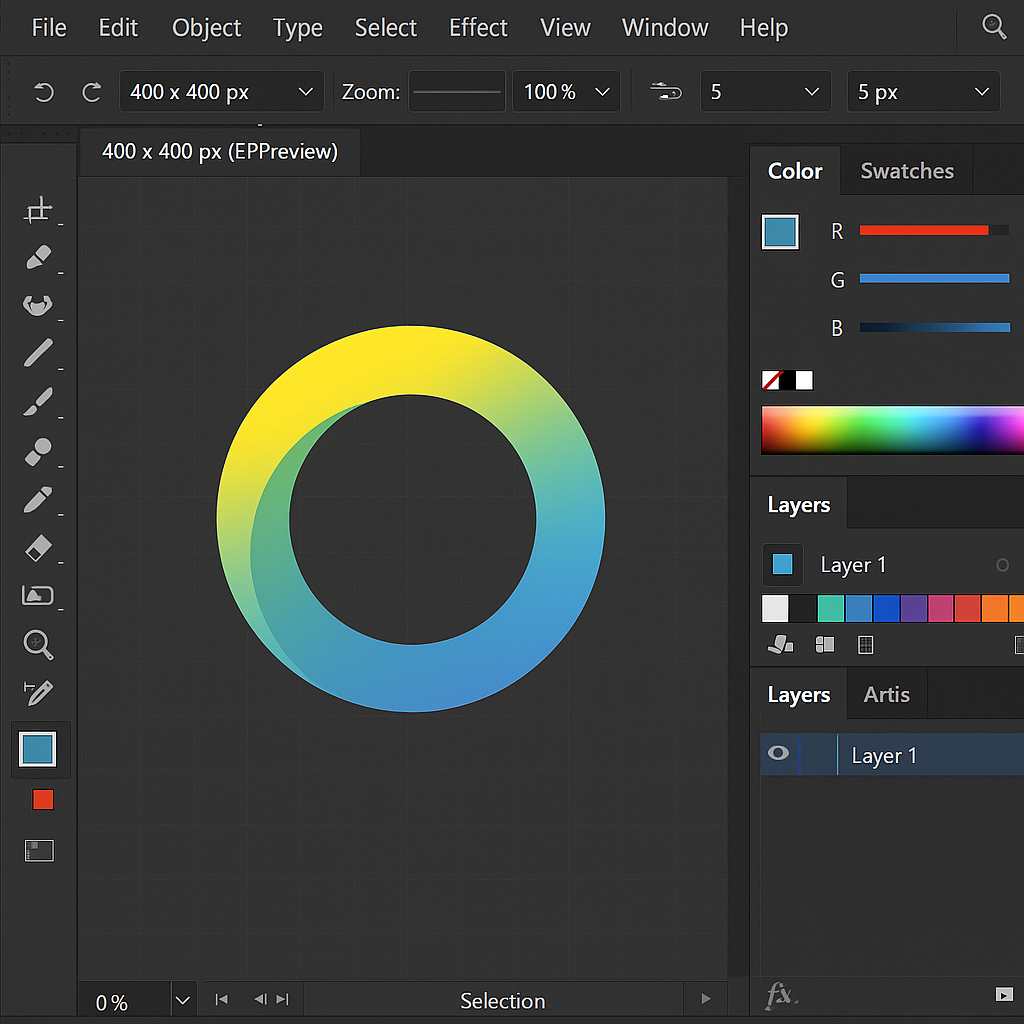Screen dimensions: 1024x1024
Task: Select the Zoom magnifier tool
Action: [38, 645]
